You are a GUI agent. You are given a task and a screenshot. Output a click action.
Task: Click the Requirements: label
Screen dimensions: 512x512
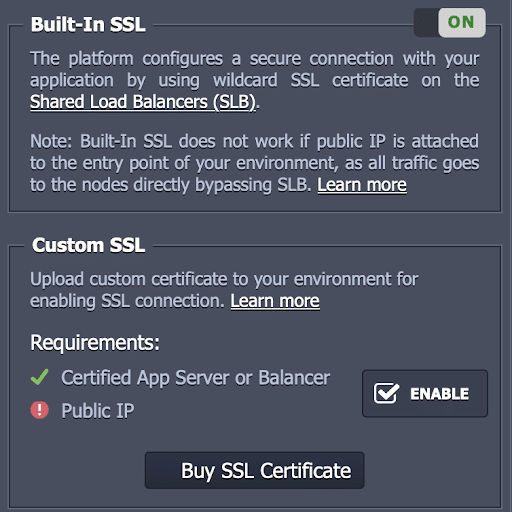tap(95, 343)
